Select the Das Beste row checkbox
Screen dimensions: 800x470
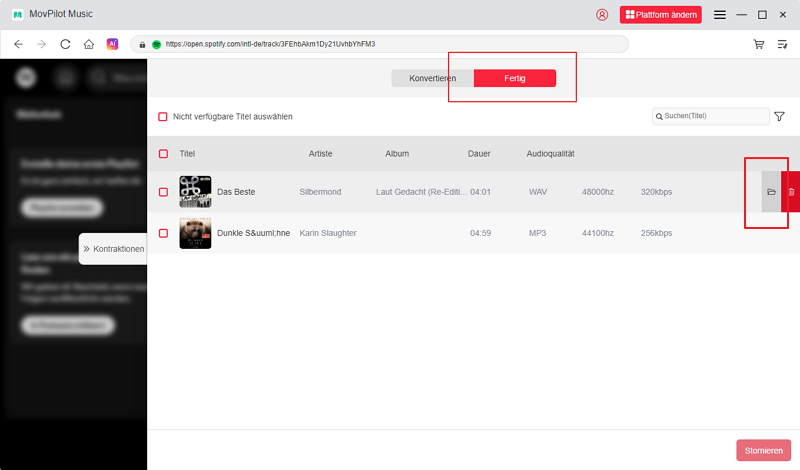(163, 191)
